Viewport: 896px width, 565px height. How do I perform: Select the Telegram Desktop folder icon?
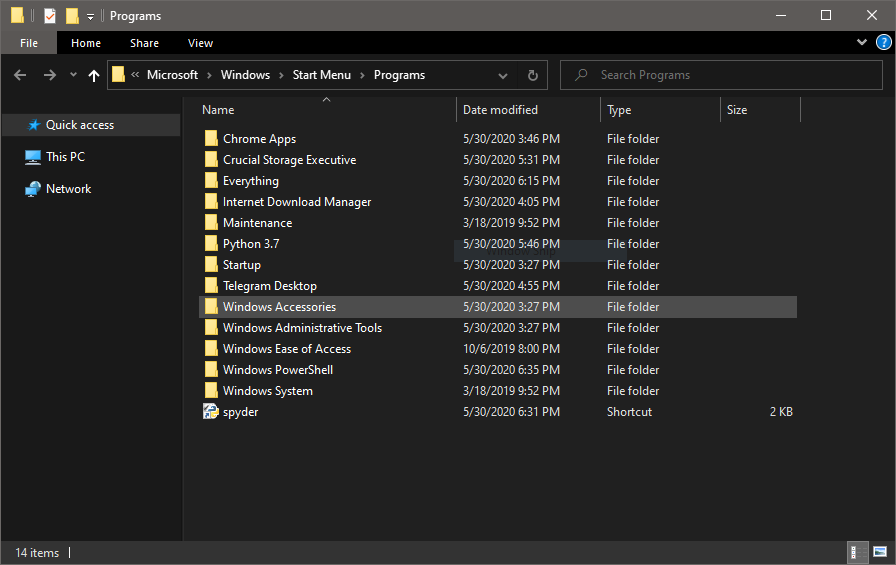pos(211,286)
